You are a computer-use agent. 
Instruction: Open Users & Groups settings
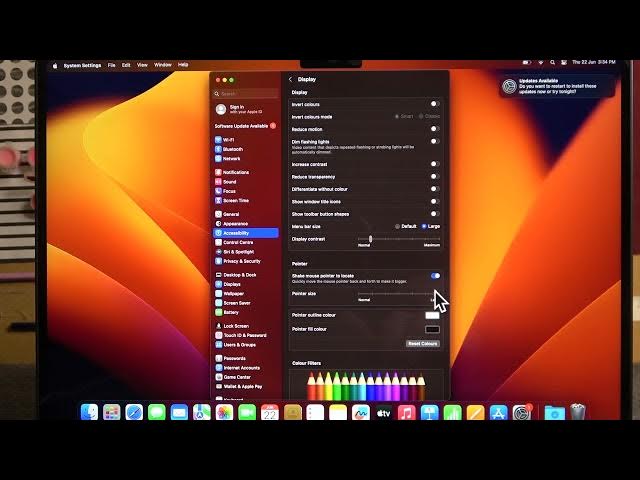(x=236, y=345)
